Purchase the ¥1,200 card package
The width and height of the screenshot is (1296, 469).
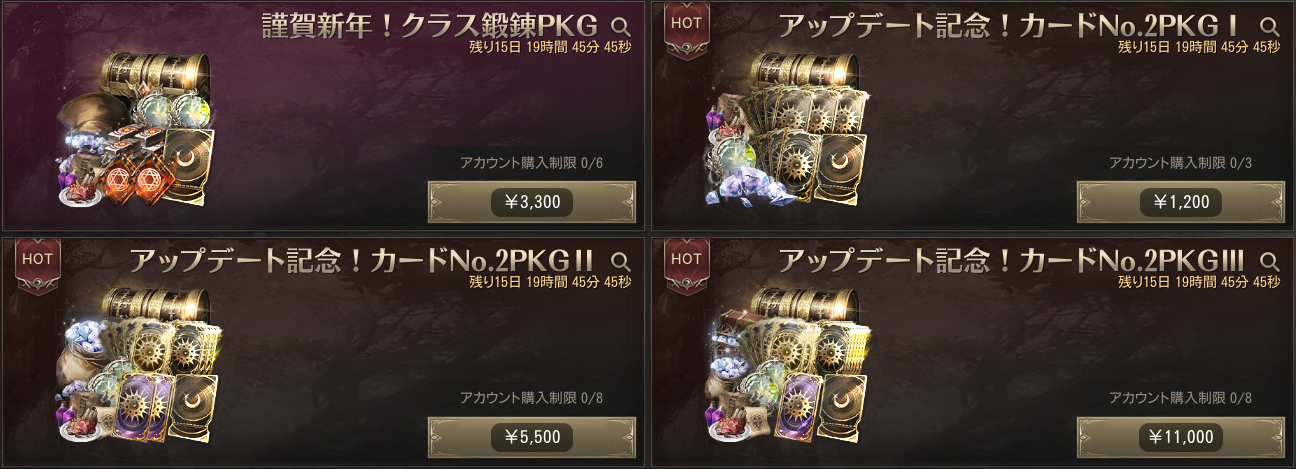pos(1181,202)
